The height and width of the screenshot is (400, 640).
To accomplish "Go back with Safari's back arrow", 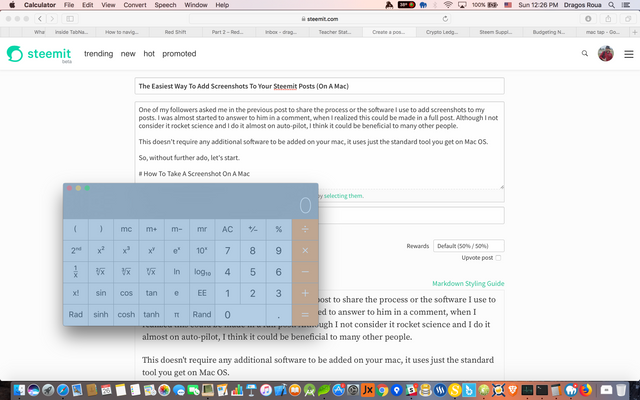I will (x=40, y=19).
